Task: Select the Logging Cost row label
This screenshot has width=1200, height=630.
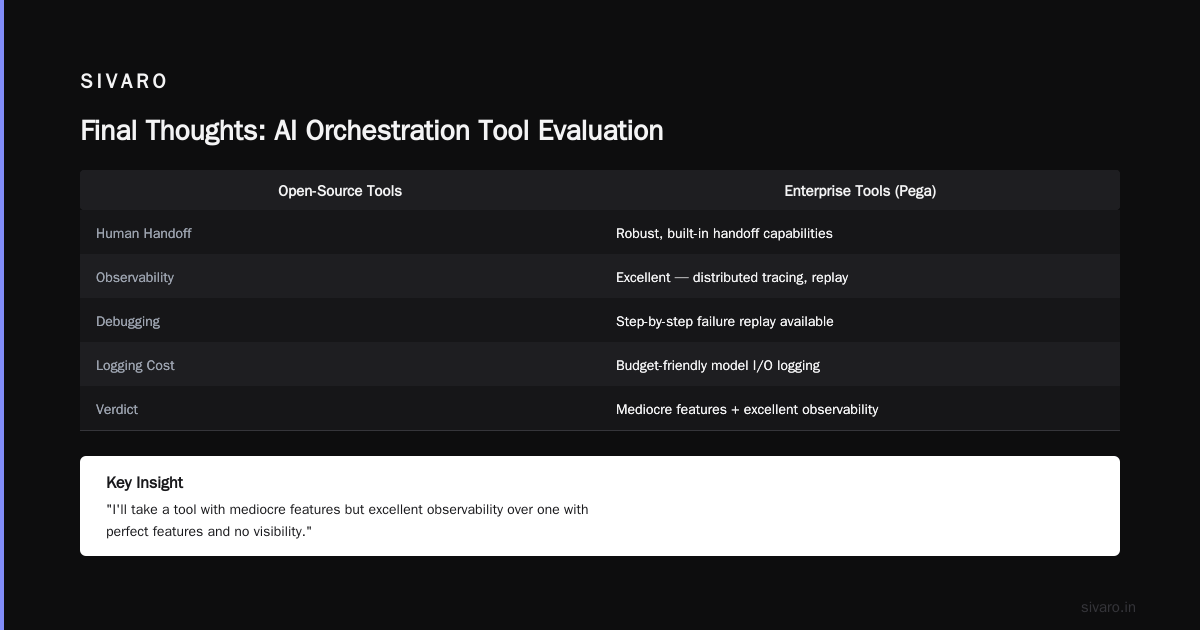Action: click(x=135, y=365)
